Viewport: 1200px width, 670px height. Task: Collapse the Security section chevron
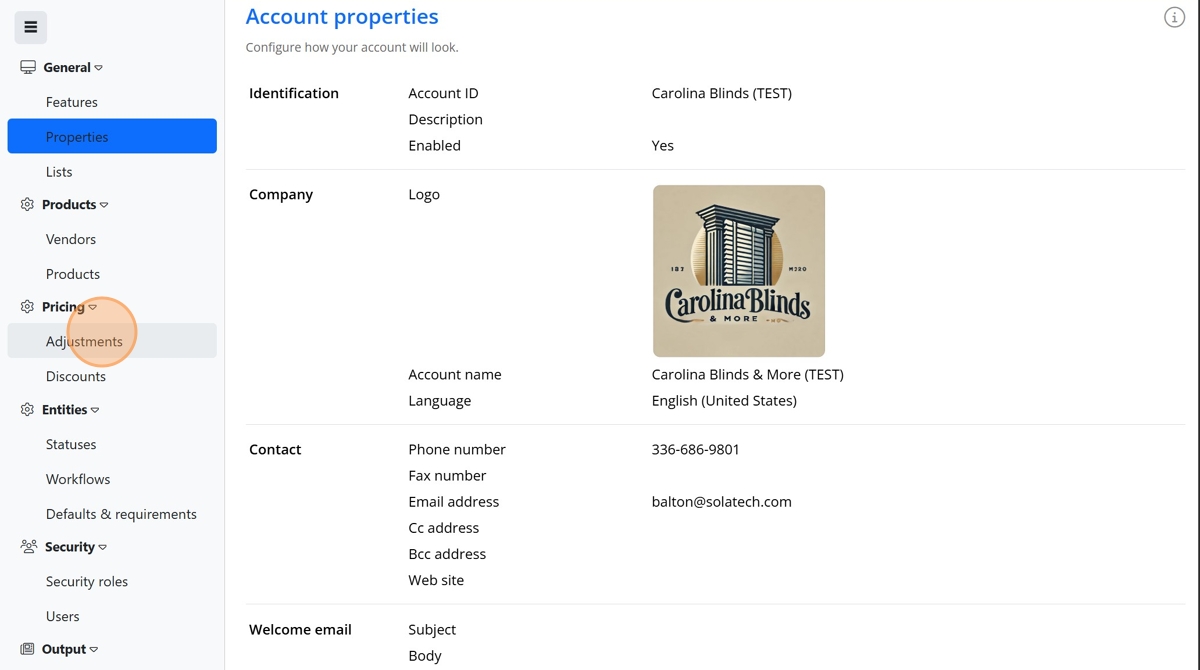[x=102, y=548]
